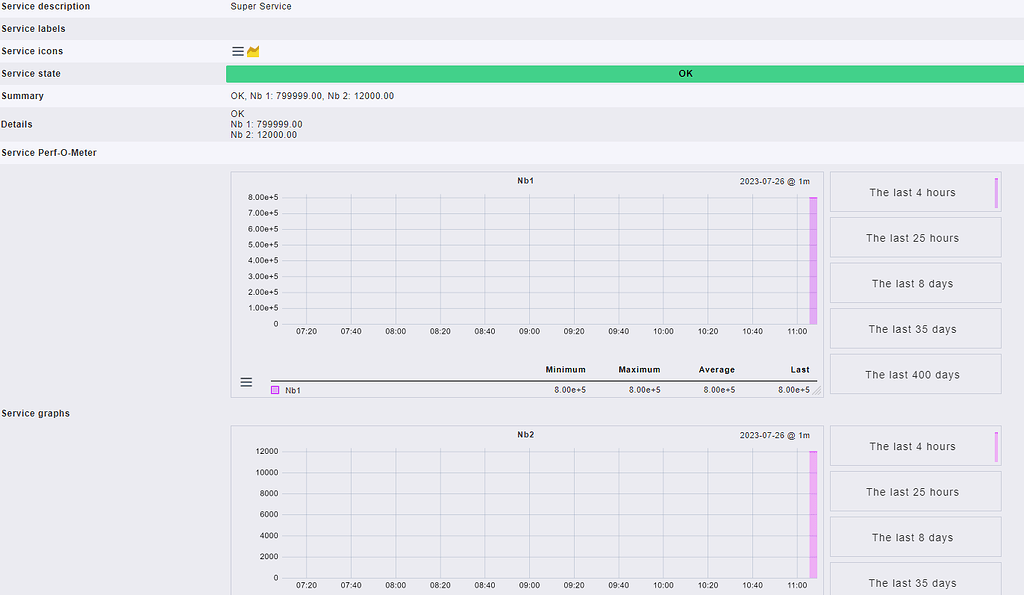
Task: Show the last 35 days on the Nb2 graph
Action: point(913,582)
